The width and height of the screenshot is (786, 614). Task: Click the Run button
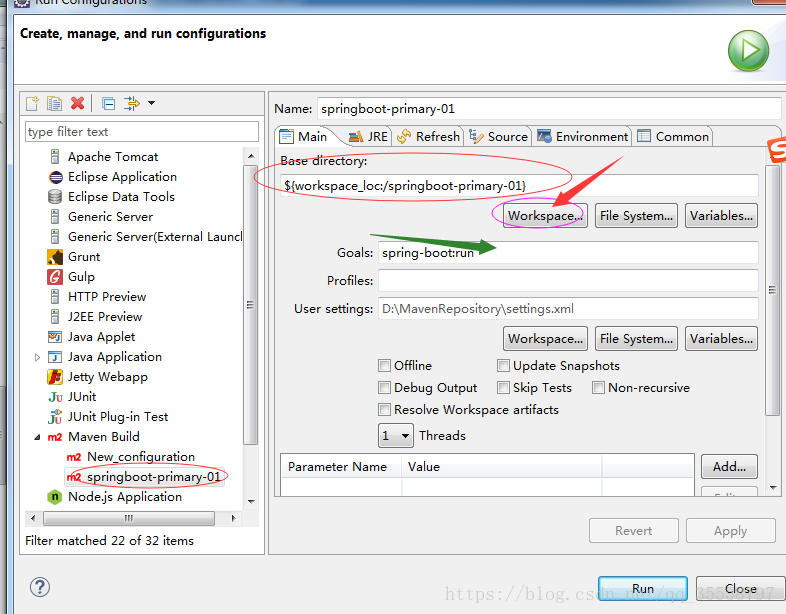tap(643, 588)
